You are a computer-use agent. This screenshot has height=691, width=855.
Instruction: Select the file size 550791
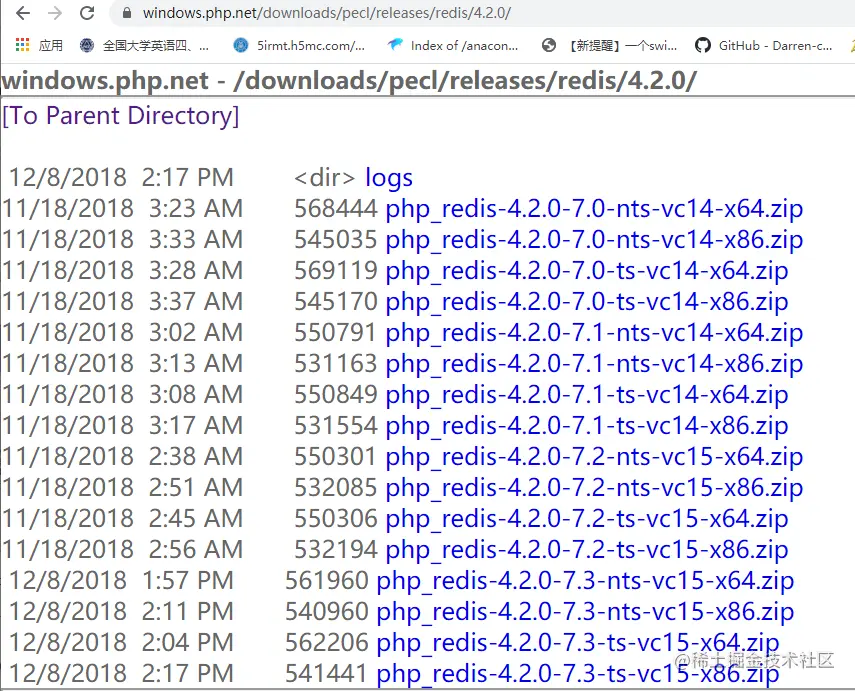(336, 332)
